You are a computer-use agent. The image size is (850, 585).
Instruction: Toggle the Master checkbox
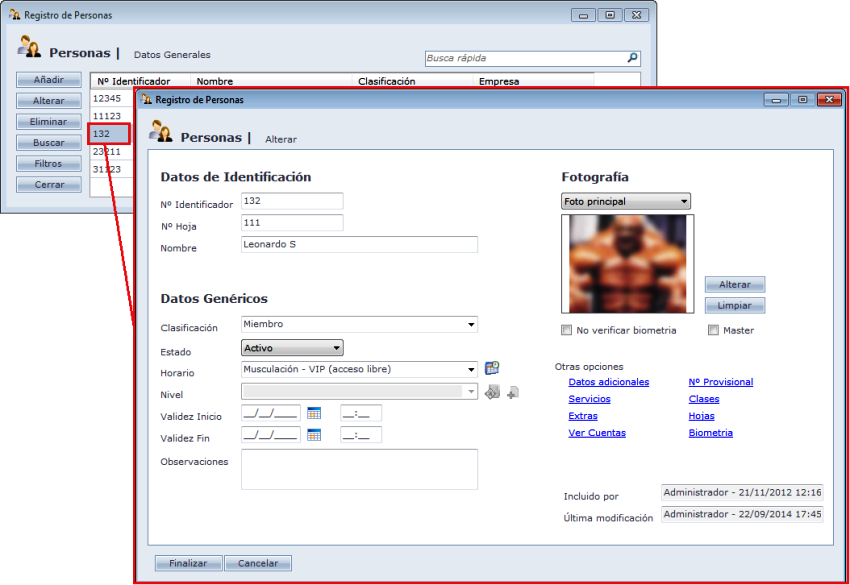(x=713, y=330)
